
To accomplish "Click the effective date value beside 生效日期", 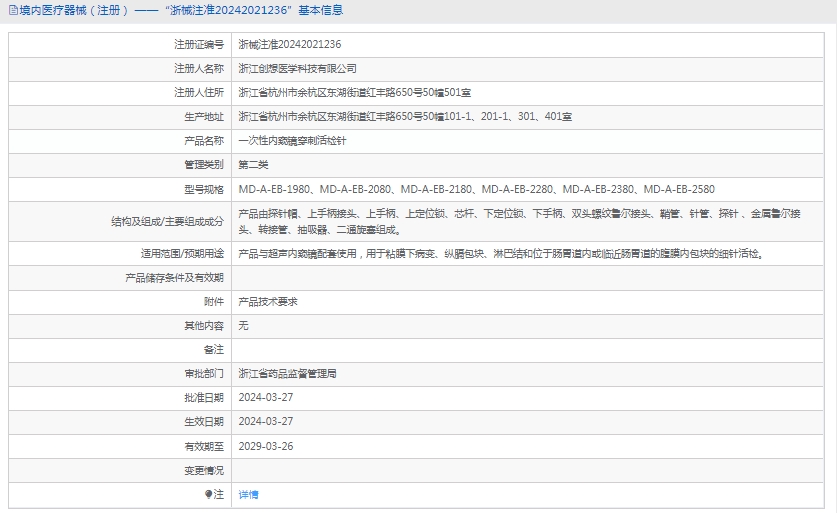I will (266, 421).
